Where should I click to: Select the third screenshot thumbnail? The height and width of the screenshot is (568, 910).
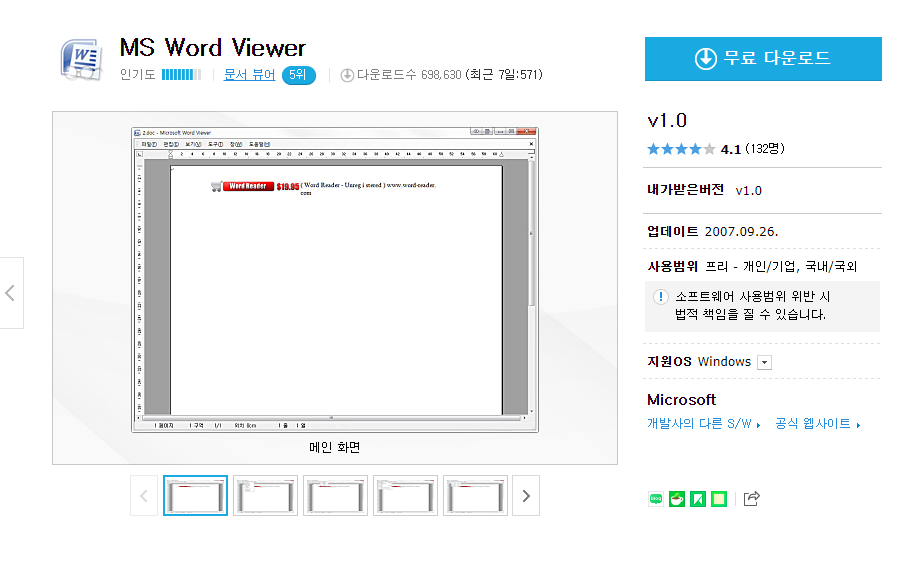point(335,495)
